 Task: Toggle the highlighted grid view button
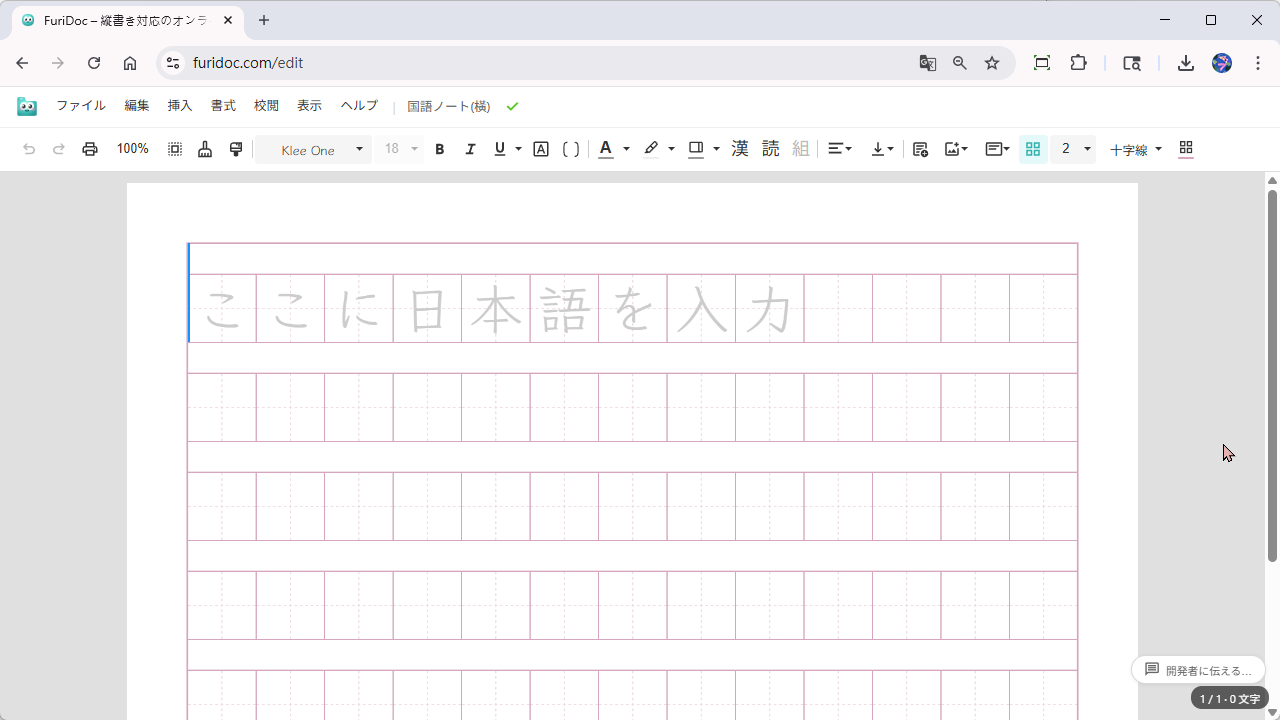(1033, 148)
